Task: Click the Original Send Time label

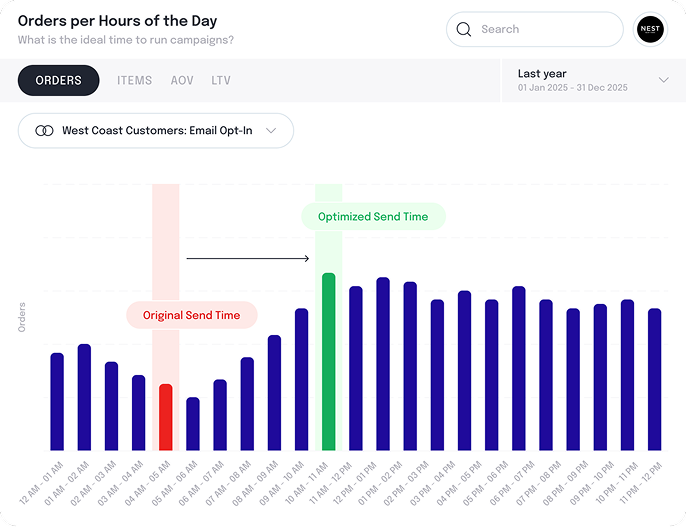Action: point(191,315)
